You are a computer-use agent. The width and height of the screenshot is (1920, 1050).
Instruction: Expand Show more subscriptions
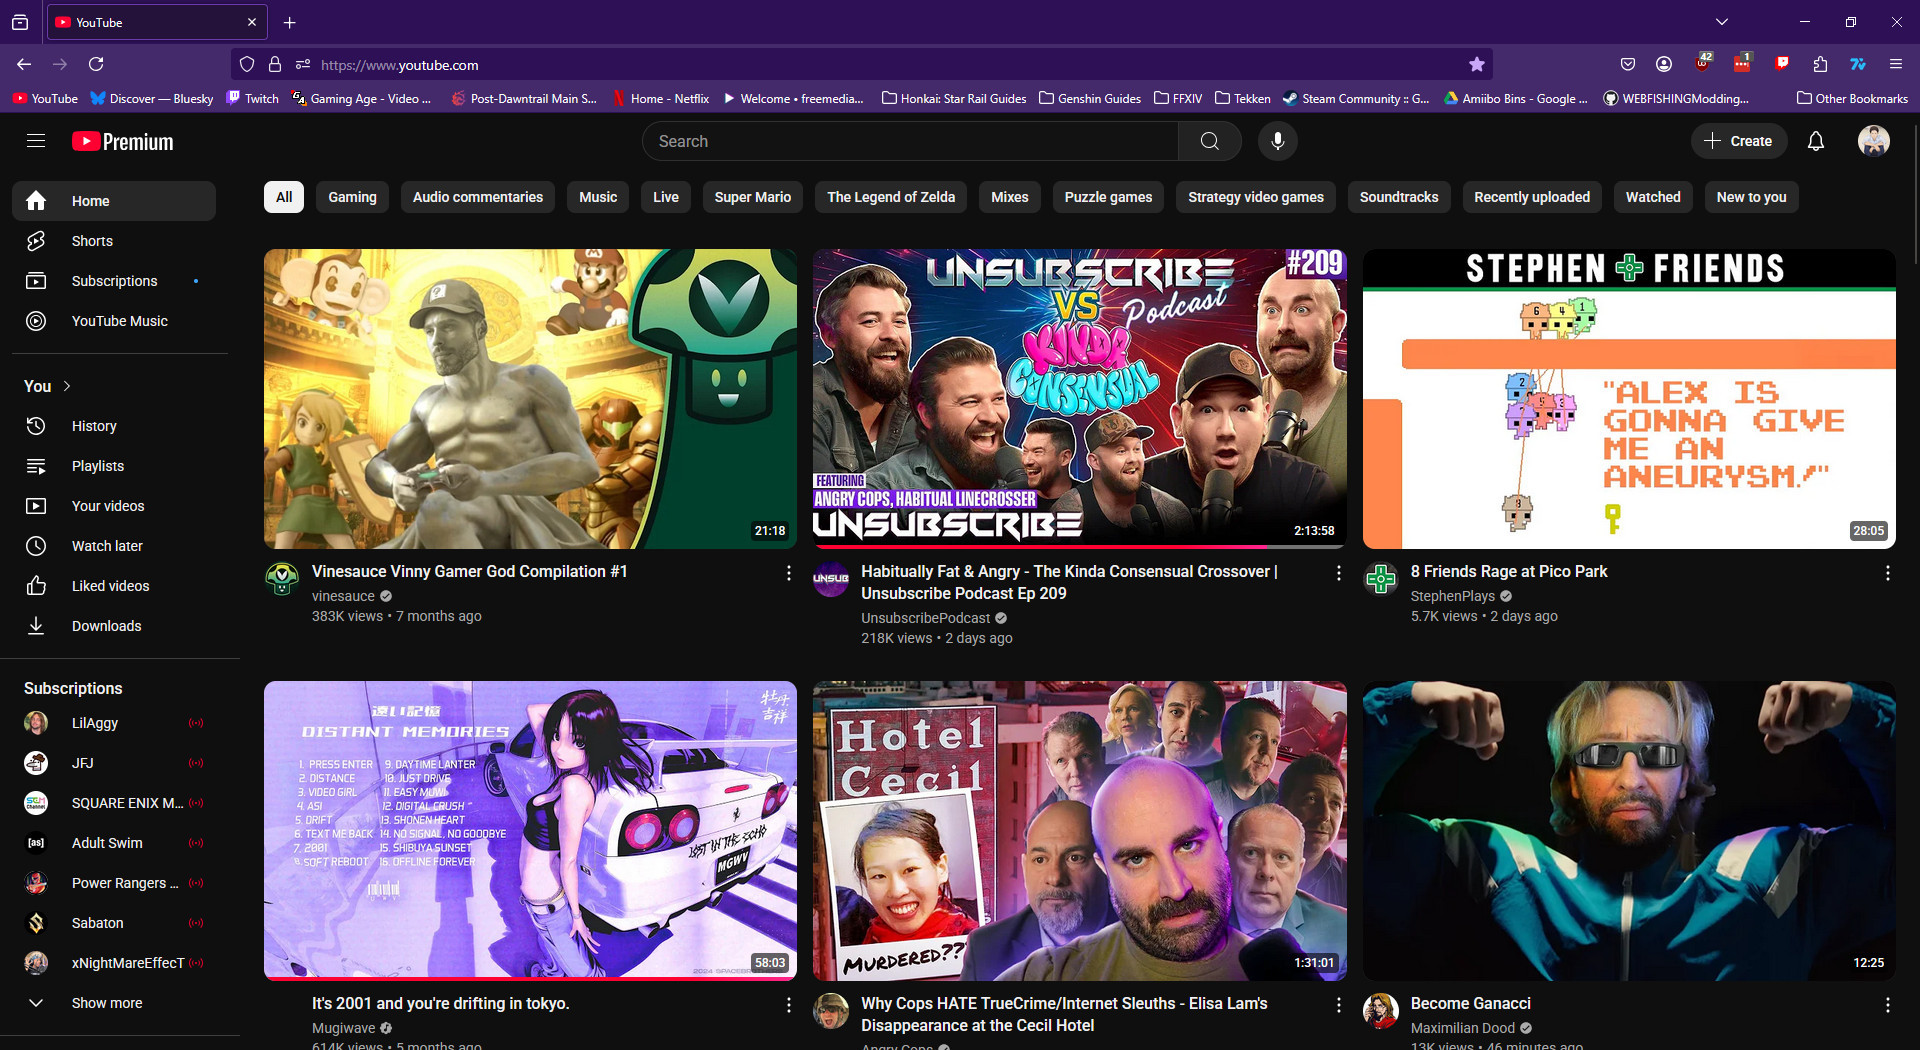tap(114, 1003)
